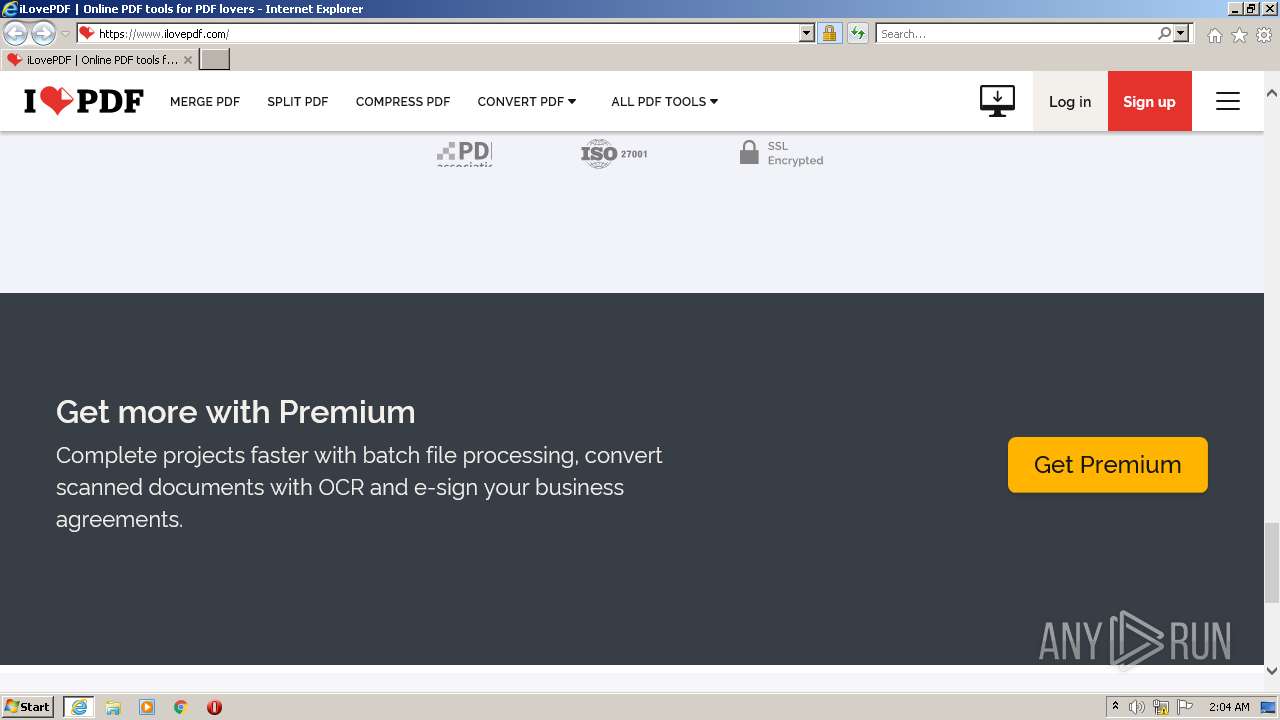
Task: Click the URL address field
Action: (x=447, y=33)
